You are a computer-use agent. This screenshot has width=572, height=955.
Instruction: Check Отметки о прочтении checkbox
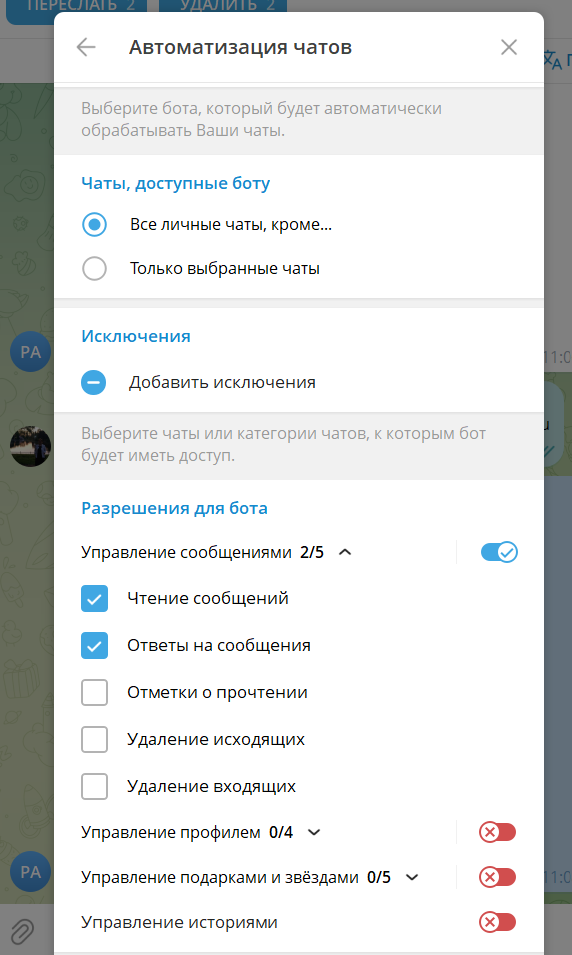(94, 692)
